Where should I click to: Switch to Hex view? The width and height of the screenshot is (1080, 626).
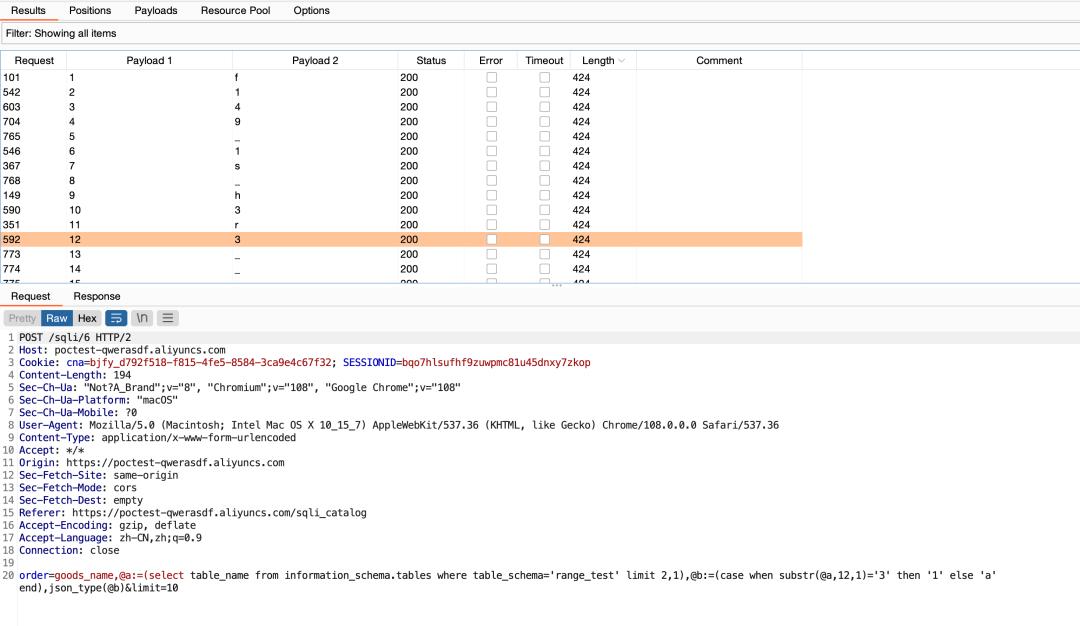click(x=87, y=318)
